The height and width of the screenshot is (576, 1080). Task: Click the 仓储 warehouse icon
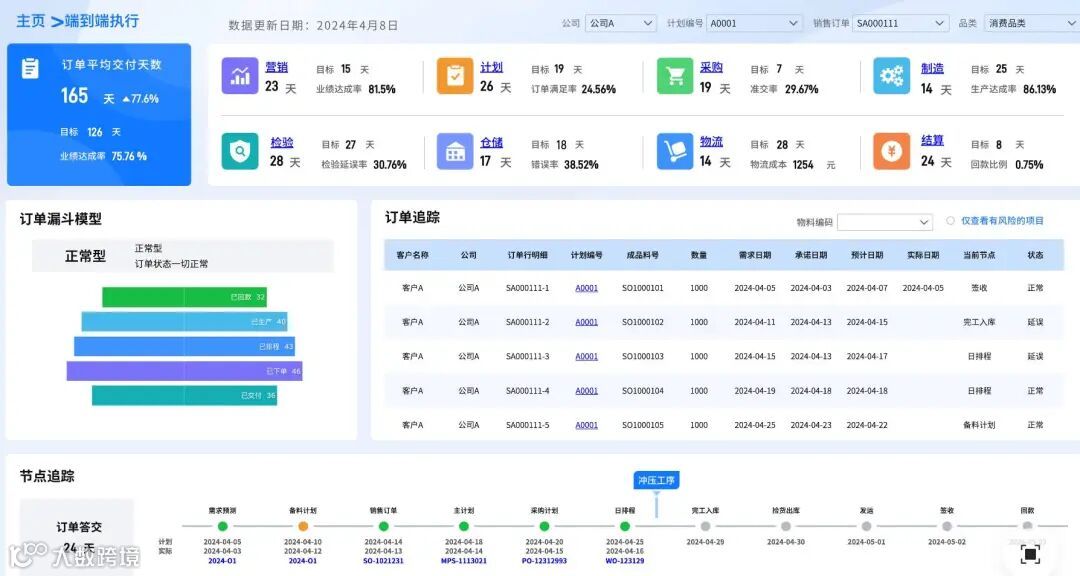click(x=455, y=151)
